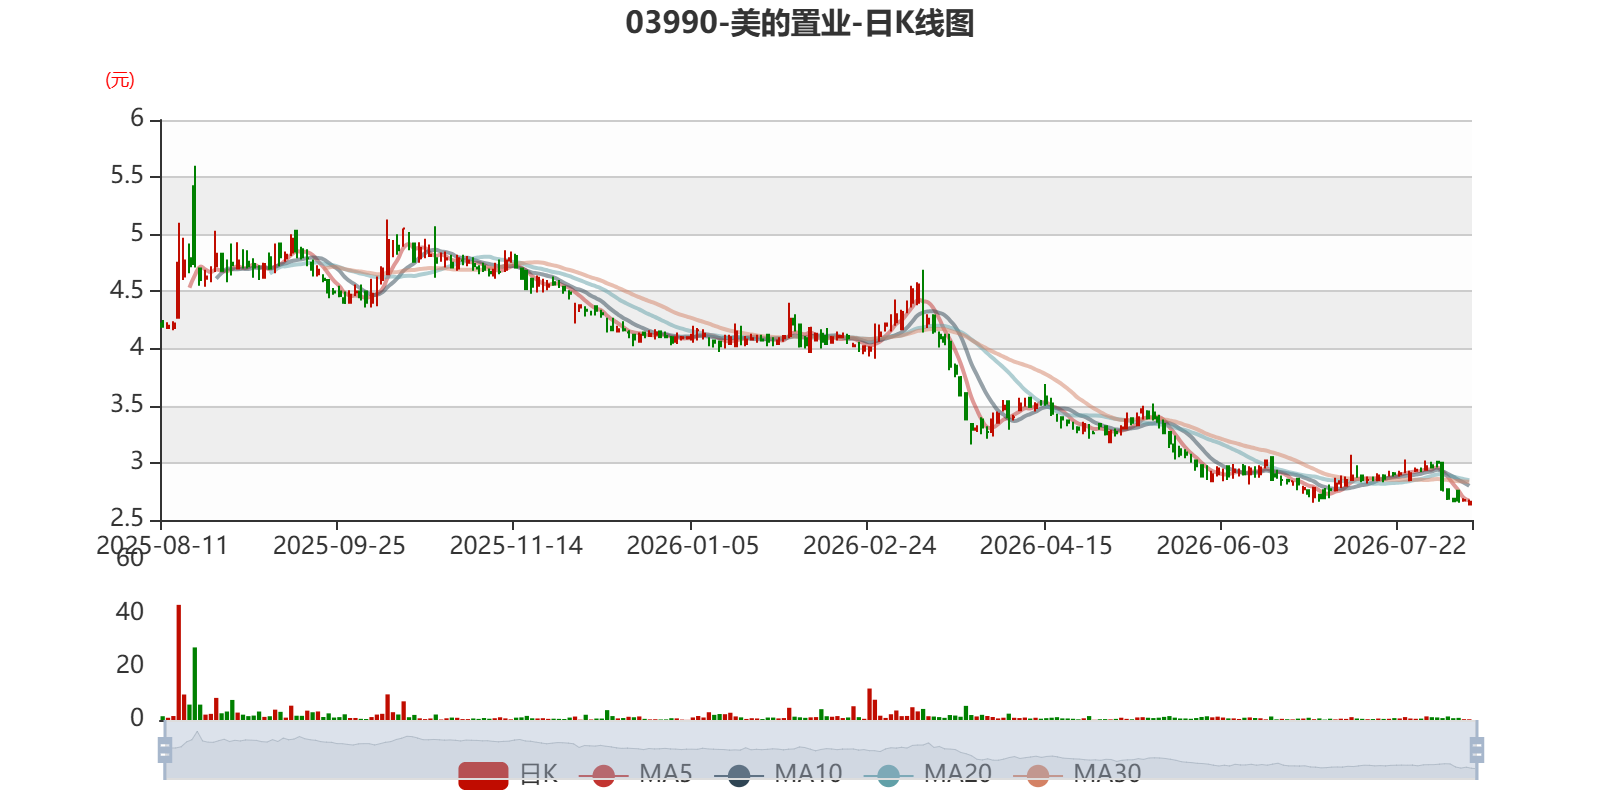This screenshot has width=1600, height=800.
Task: Click the left zoom slider handle
Action: (165, 749)
